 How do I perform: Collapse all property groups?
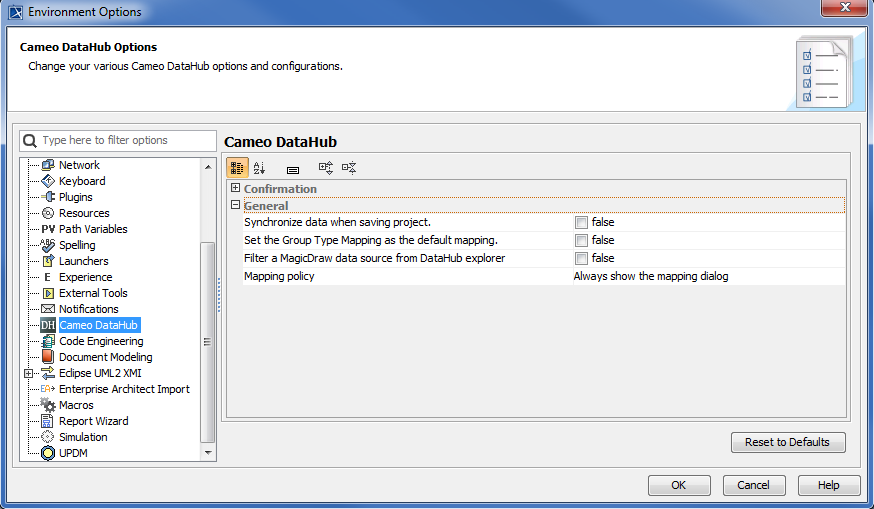[x=349, y=168]
